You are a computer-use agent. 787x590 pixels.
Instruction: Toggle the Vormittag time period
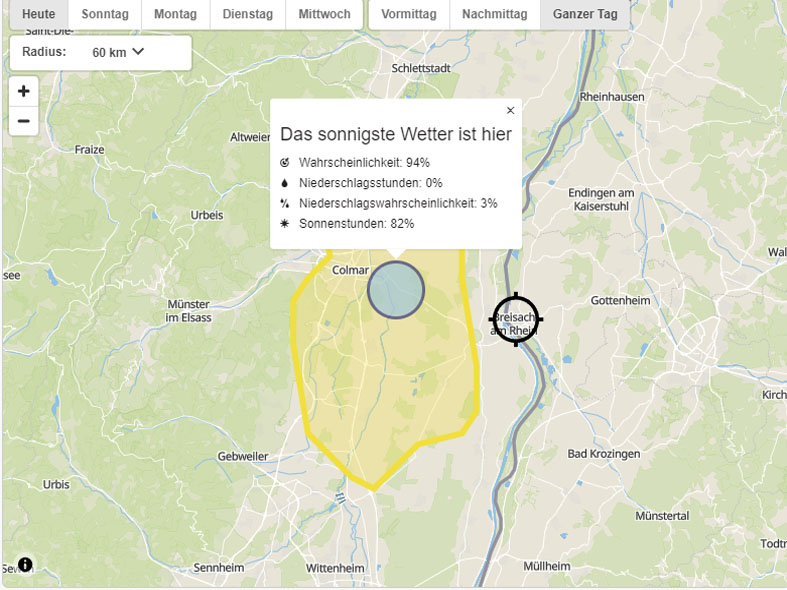[408, 15]
